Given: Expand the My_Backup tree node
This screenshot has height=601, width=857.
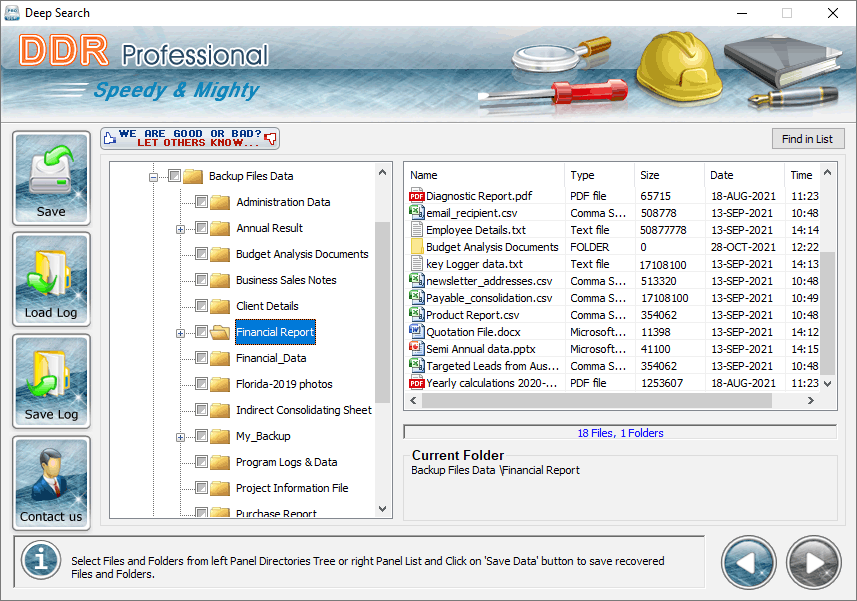Looking at the screenshot, I should click(x=180, y=437).
